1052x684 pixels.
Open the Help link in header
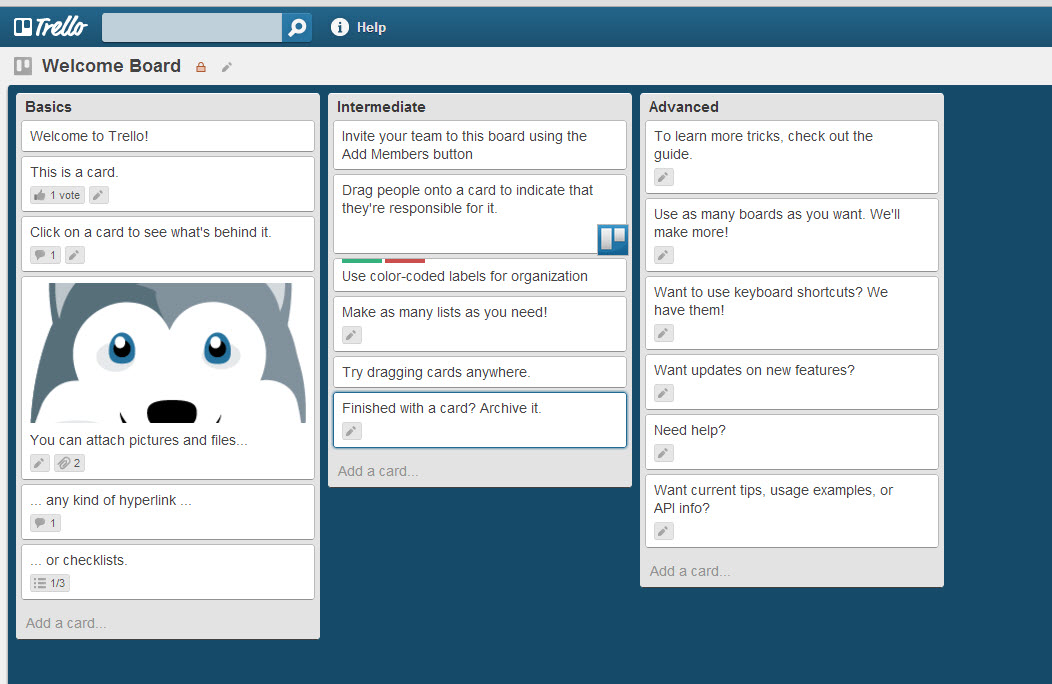[371, 27]
